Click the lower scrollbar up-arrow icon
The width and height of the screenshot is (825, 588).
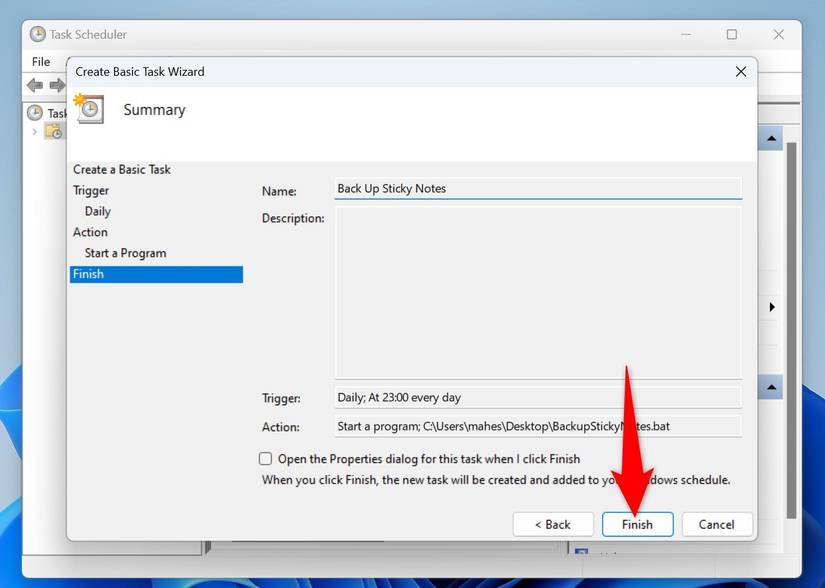click(770, 388)
